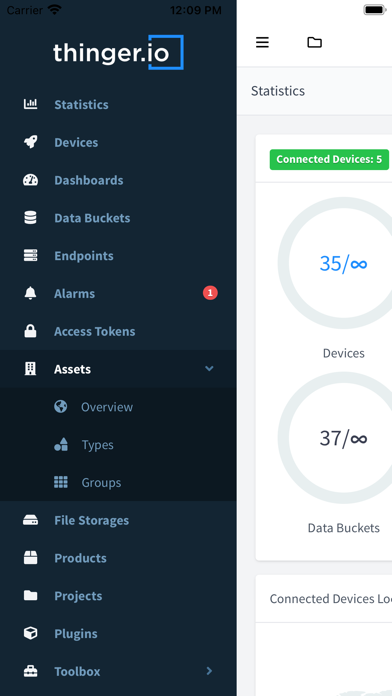This screenshot has height=696, width=392.
Task: Open Dashboards from the sidebar
Action: pos(89,180)
